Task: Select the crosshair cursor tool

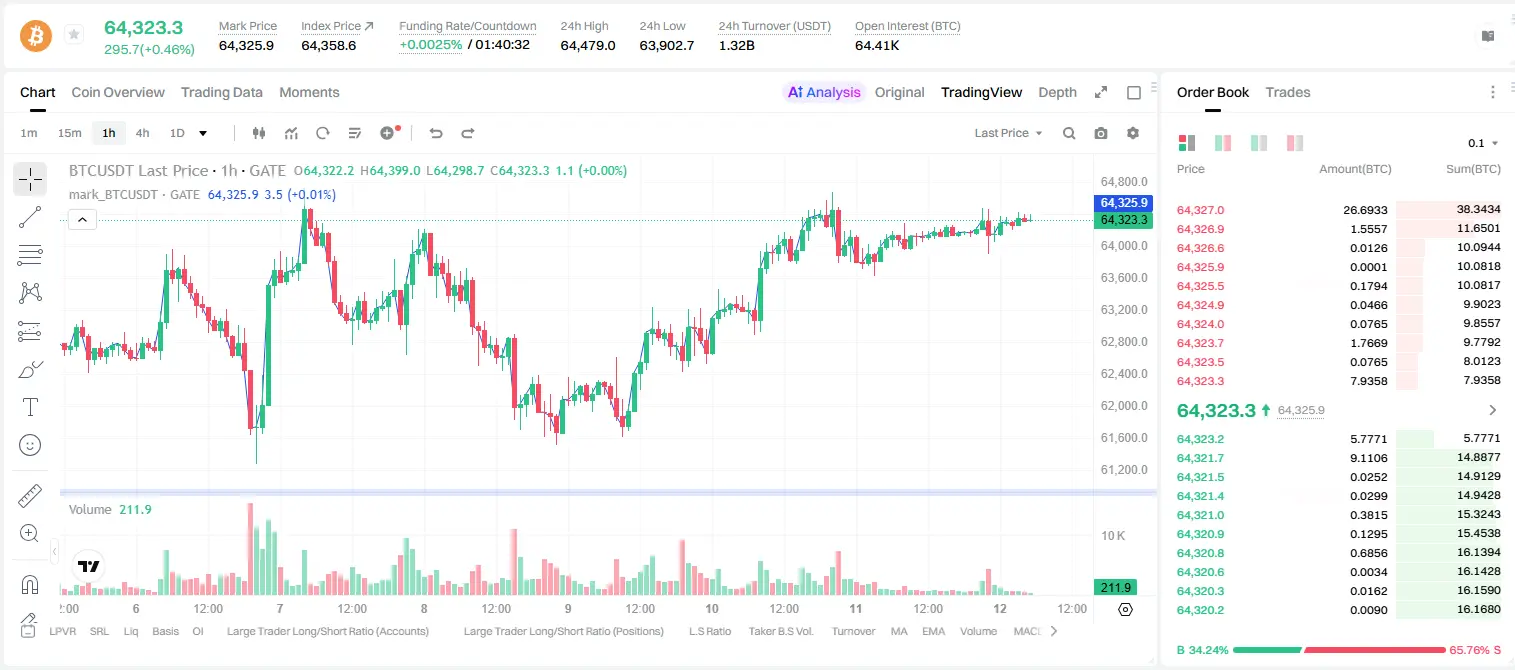Action: click(30, 180)
